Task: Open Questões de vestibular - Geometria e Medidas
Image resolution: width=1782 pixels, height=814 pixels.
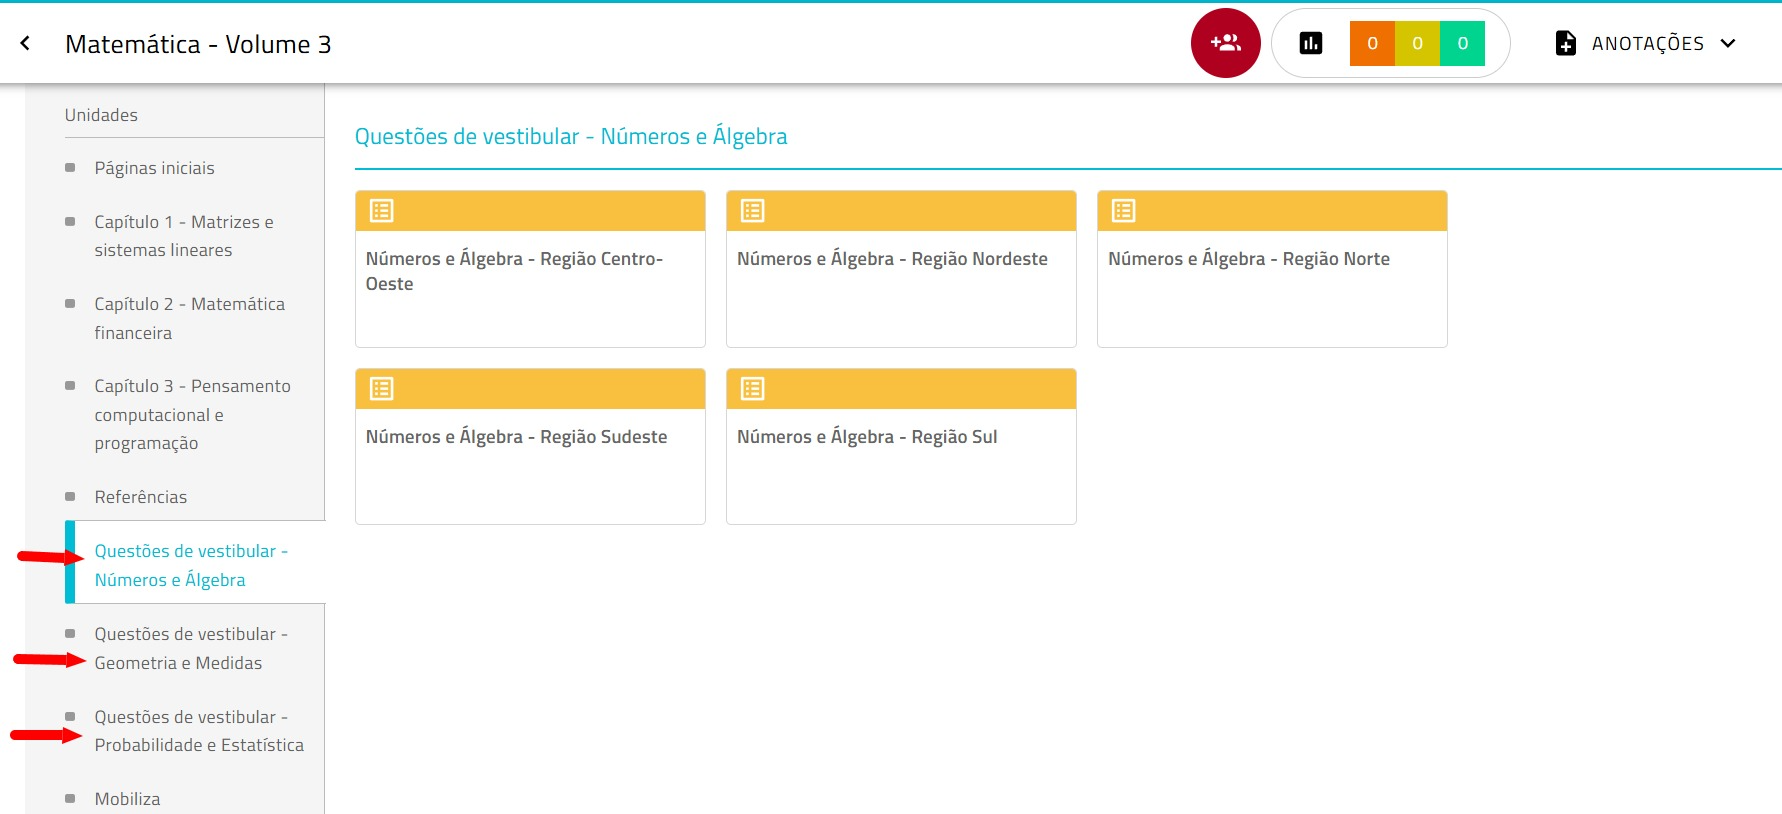Action: pos(191,648)
